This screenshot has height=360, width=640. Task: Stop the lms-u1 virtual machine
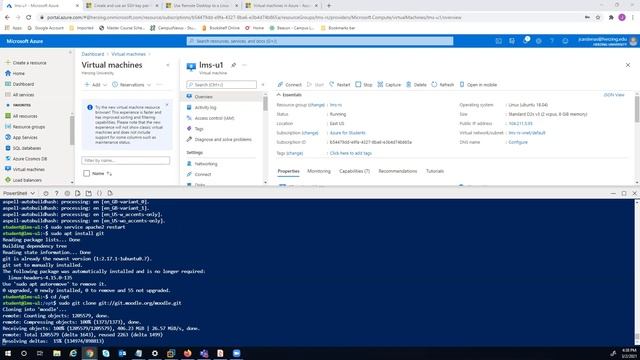coord(364,84)
